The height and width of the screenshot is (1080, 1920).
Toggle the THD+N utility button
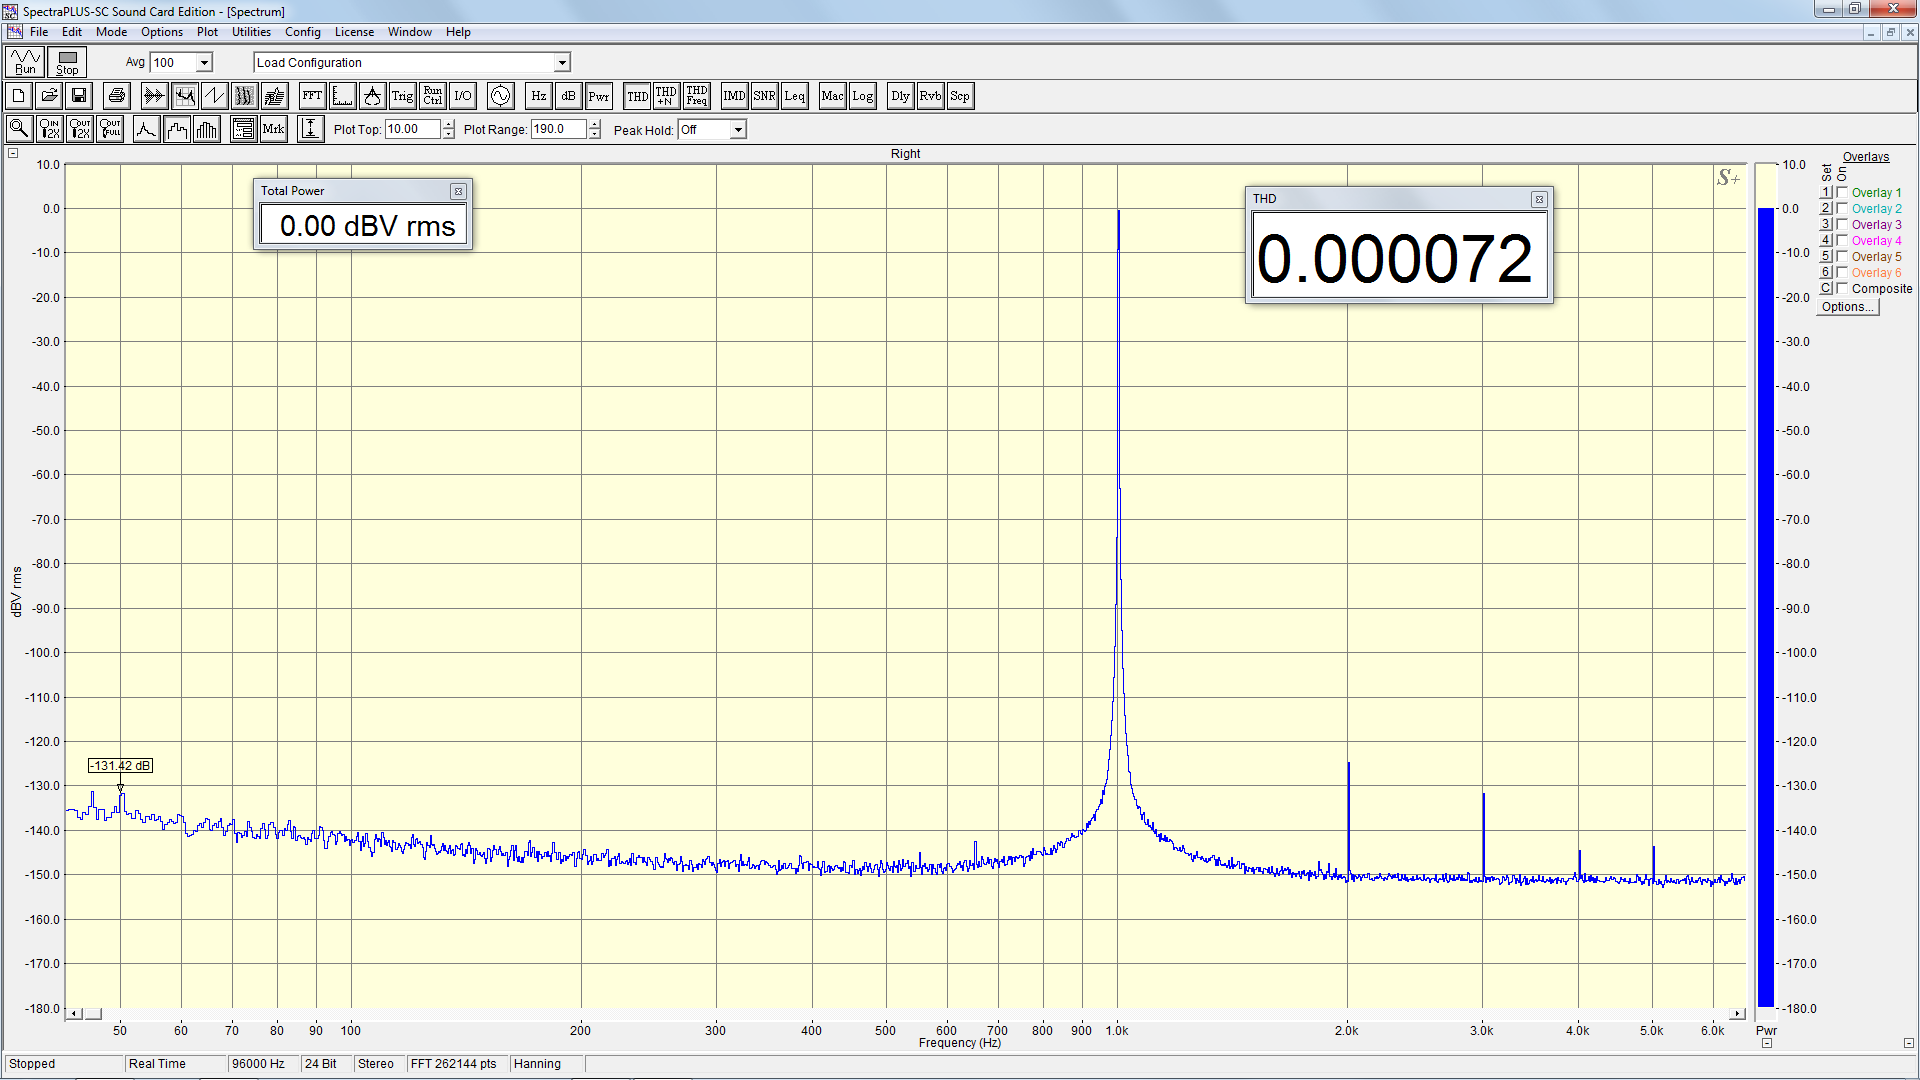pyautogui.click(x=666, y=96)
